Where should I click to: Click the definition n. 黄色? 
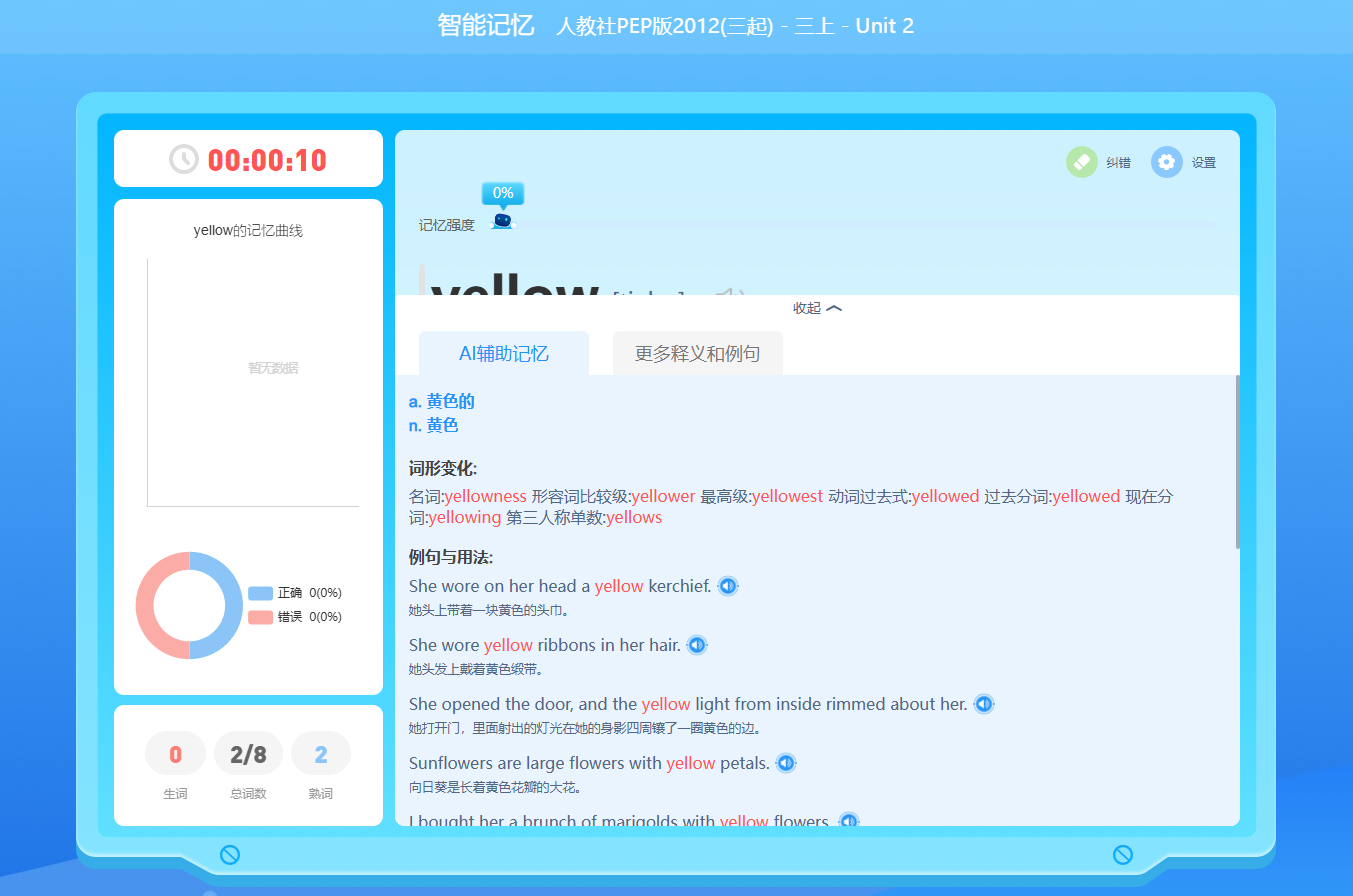click(x=434, y=425)
